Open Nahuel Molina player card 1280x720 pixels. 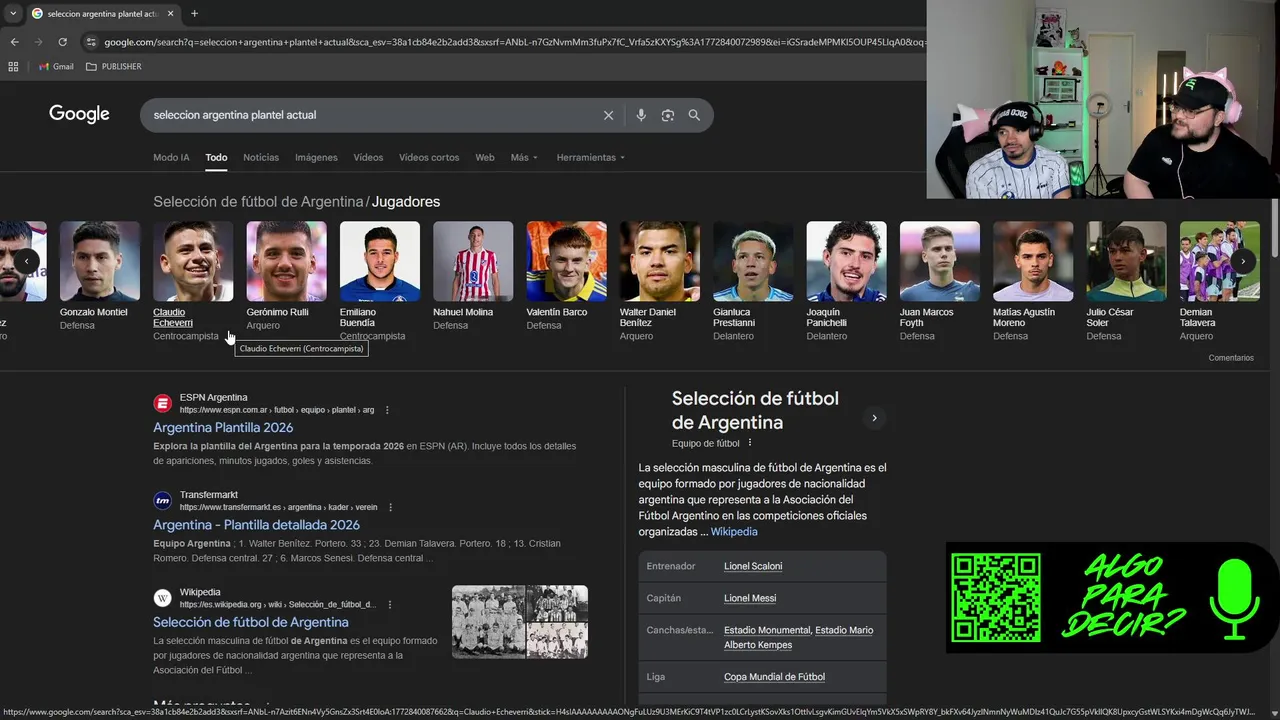point(473,275)
